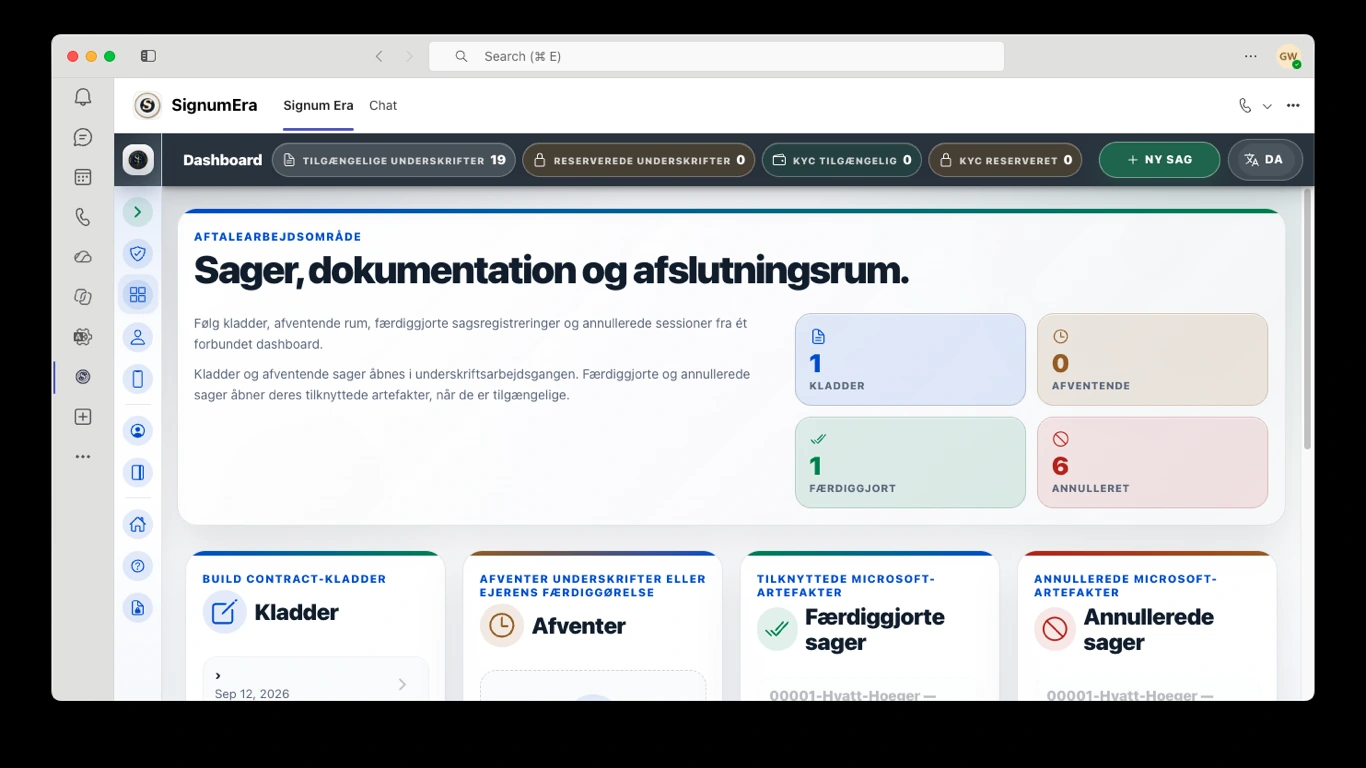The width and height of the screenshot is (1366, 768).
Task: Open the Copilot icon in Teams rail
Action: pos(83,297)
